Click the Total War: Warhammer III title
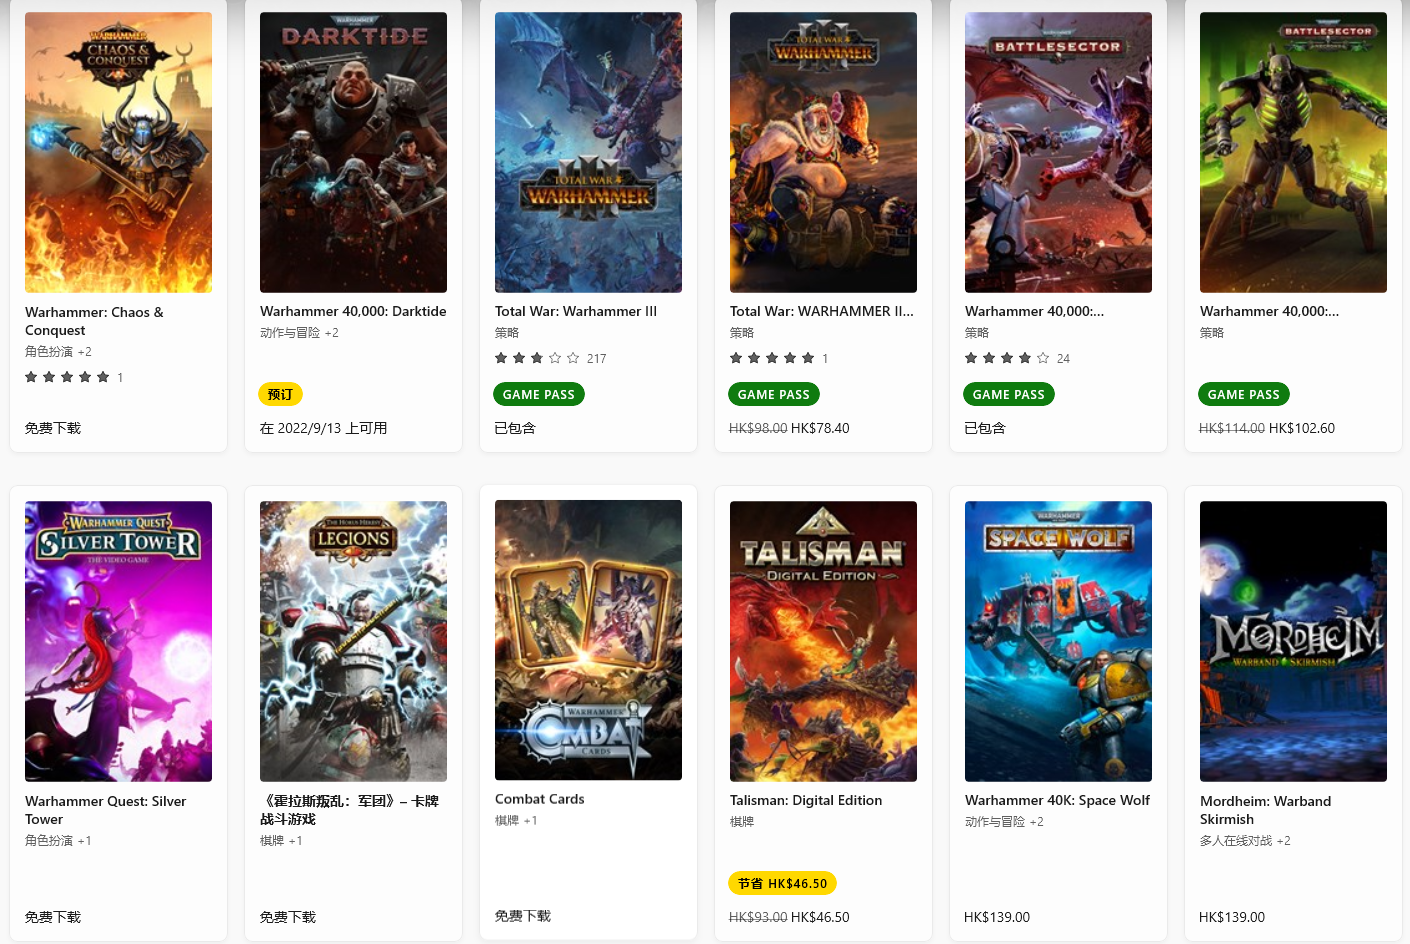This screenshot has width=1410, height=944. 576,311
